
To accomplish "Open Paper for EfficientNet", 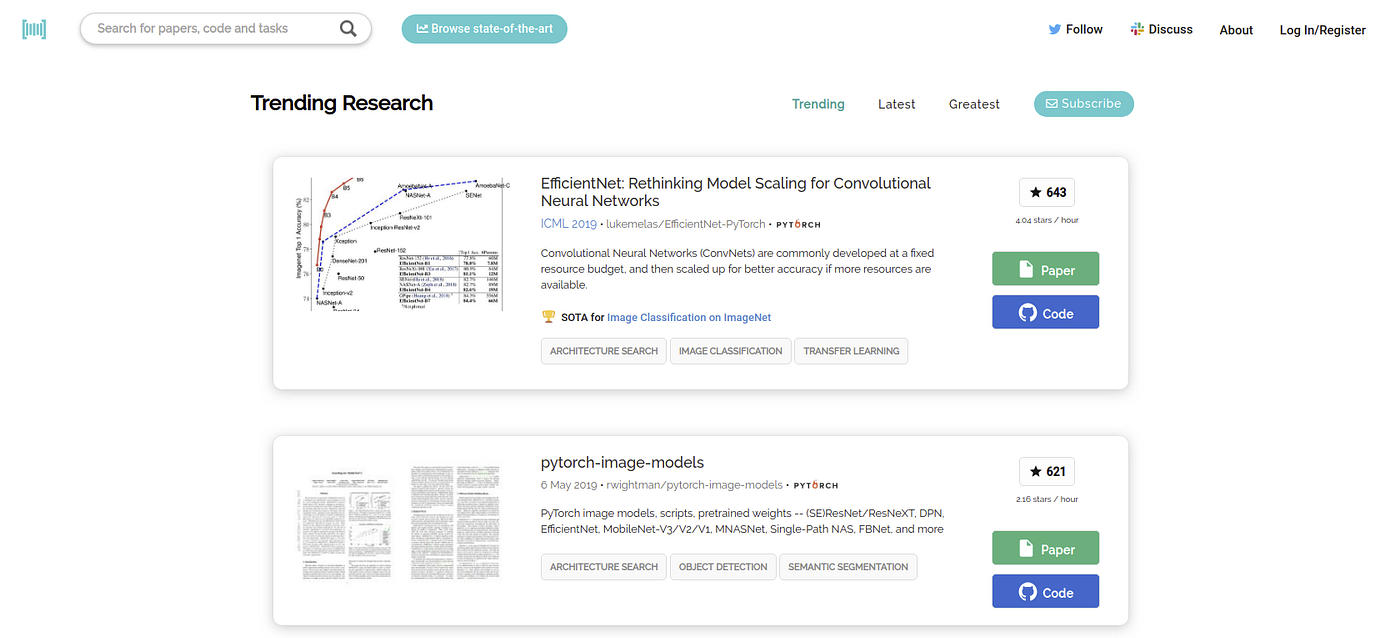I will [1045, 269].
